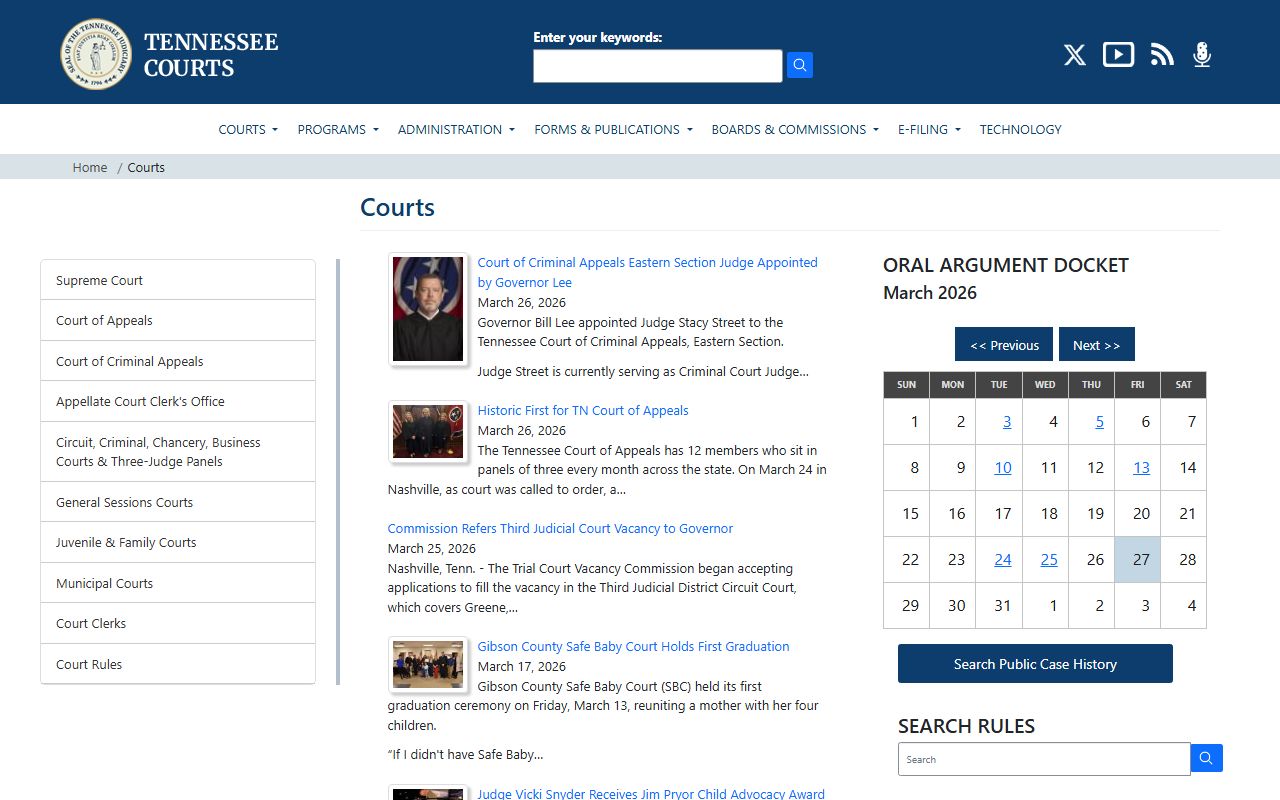Image resolution: width=1280 pixels, height=800 pixels.
Task: Open Court Rules sidebar item
Action: (178, 664)
